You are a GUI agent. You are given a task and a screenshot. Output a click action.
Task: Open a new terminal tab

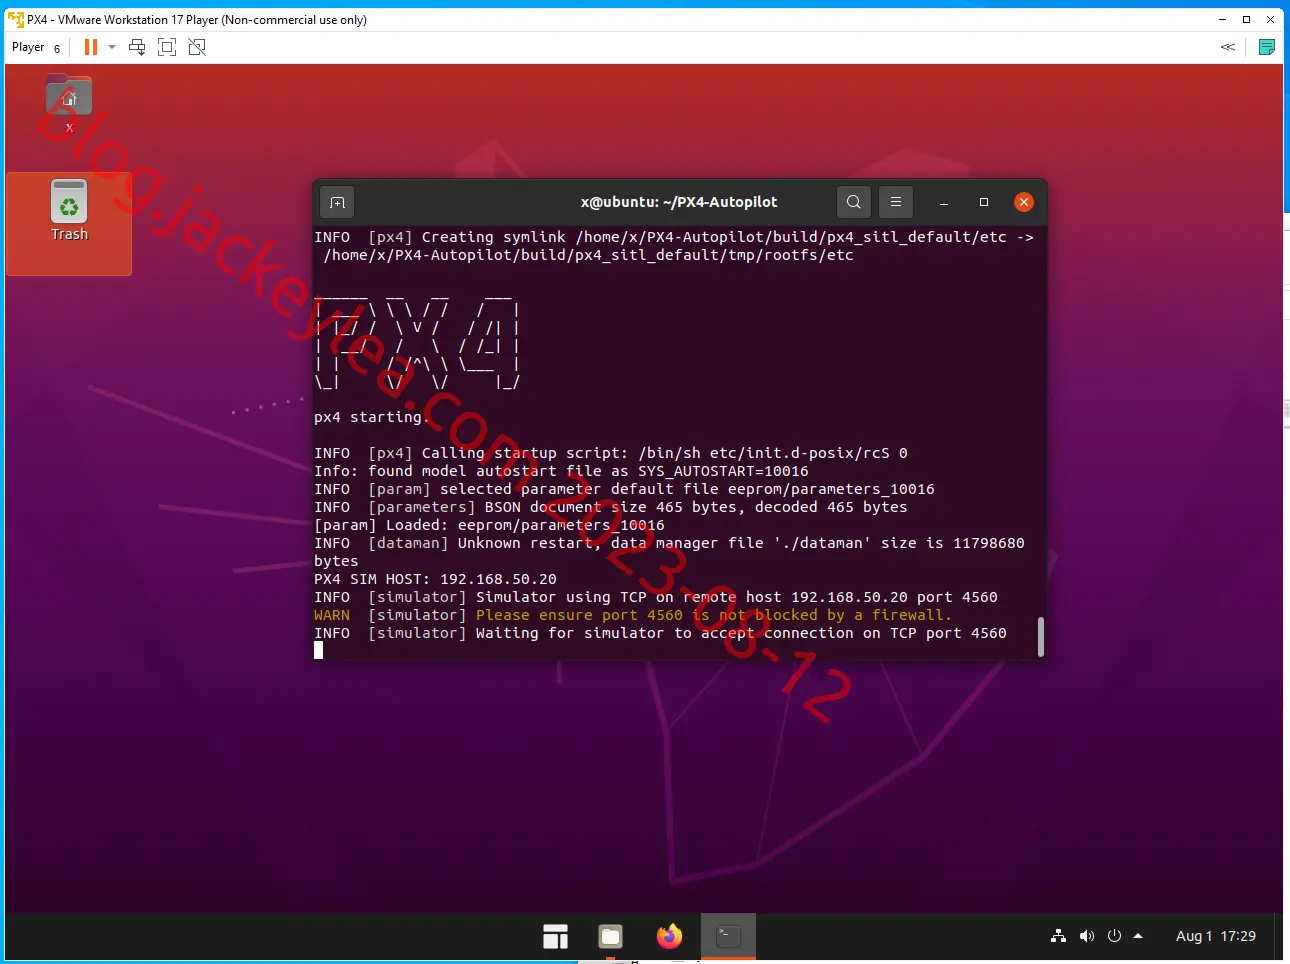(337, 202)
